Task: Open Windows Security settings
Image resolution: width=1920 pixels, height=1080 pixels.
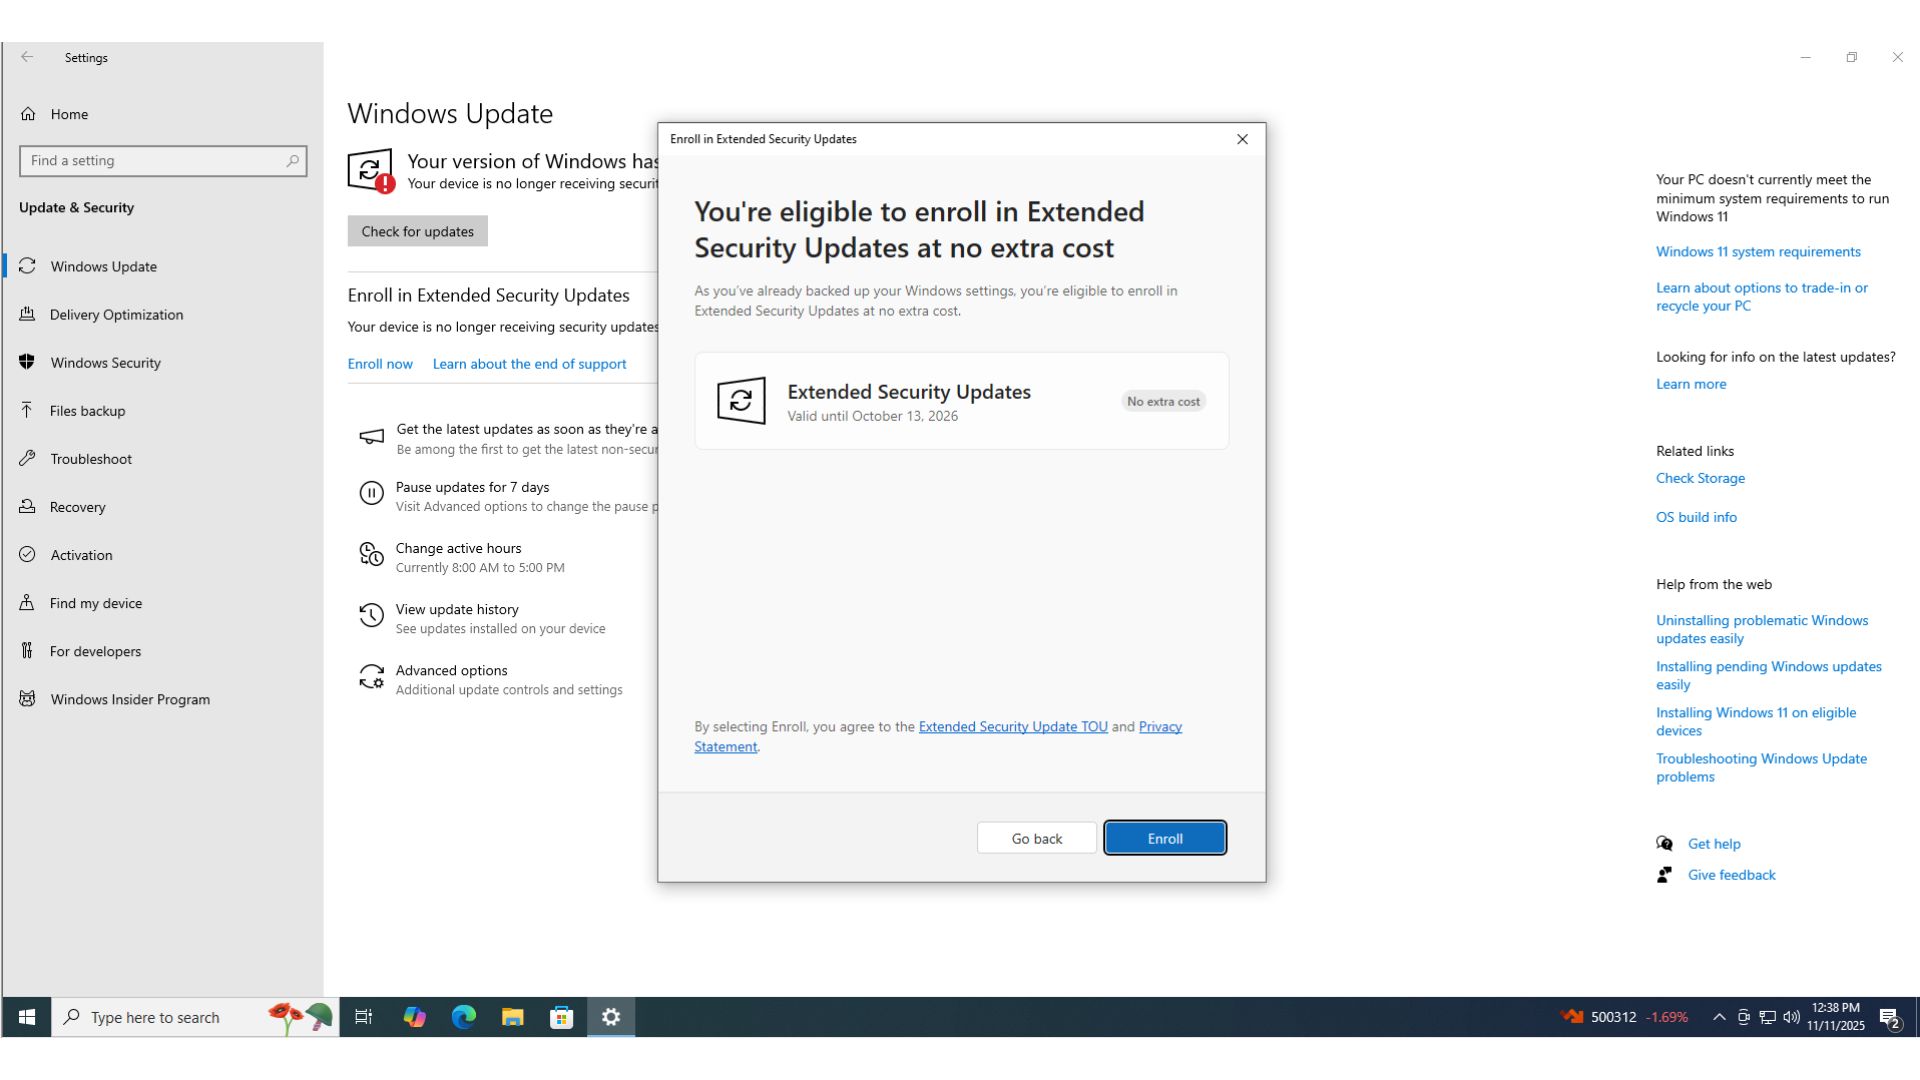Action: coord(106,362)
